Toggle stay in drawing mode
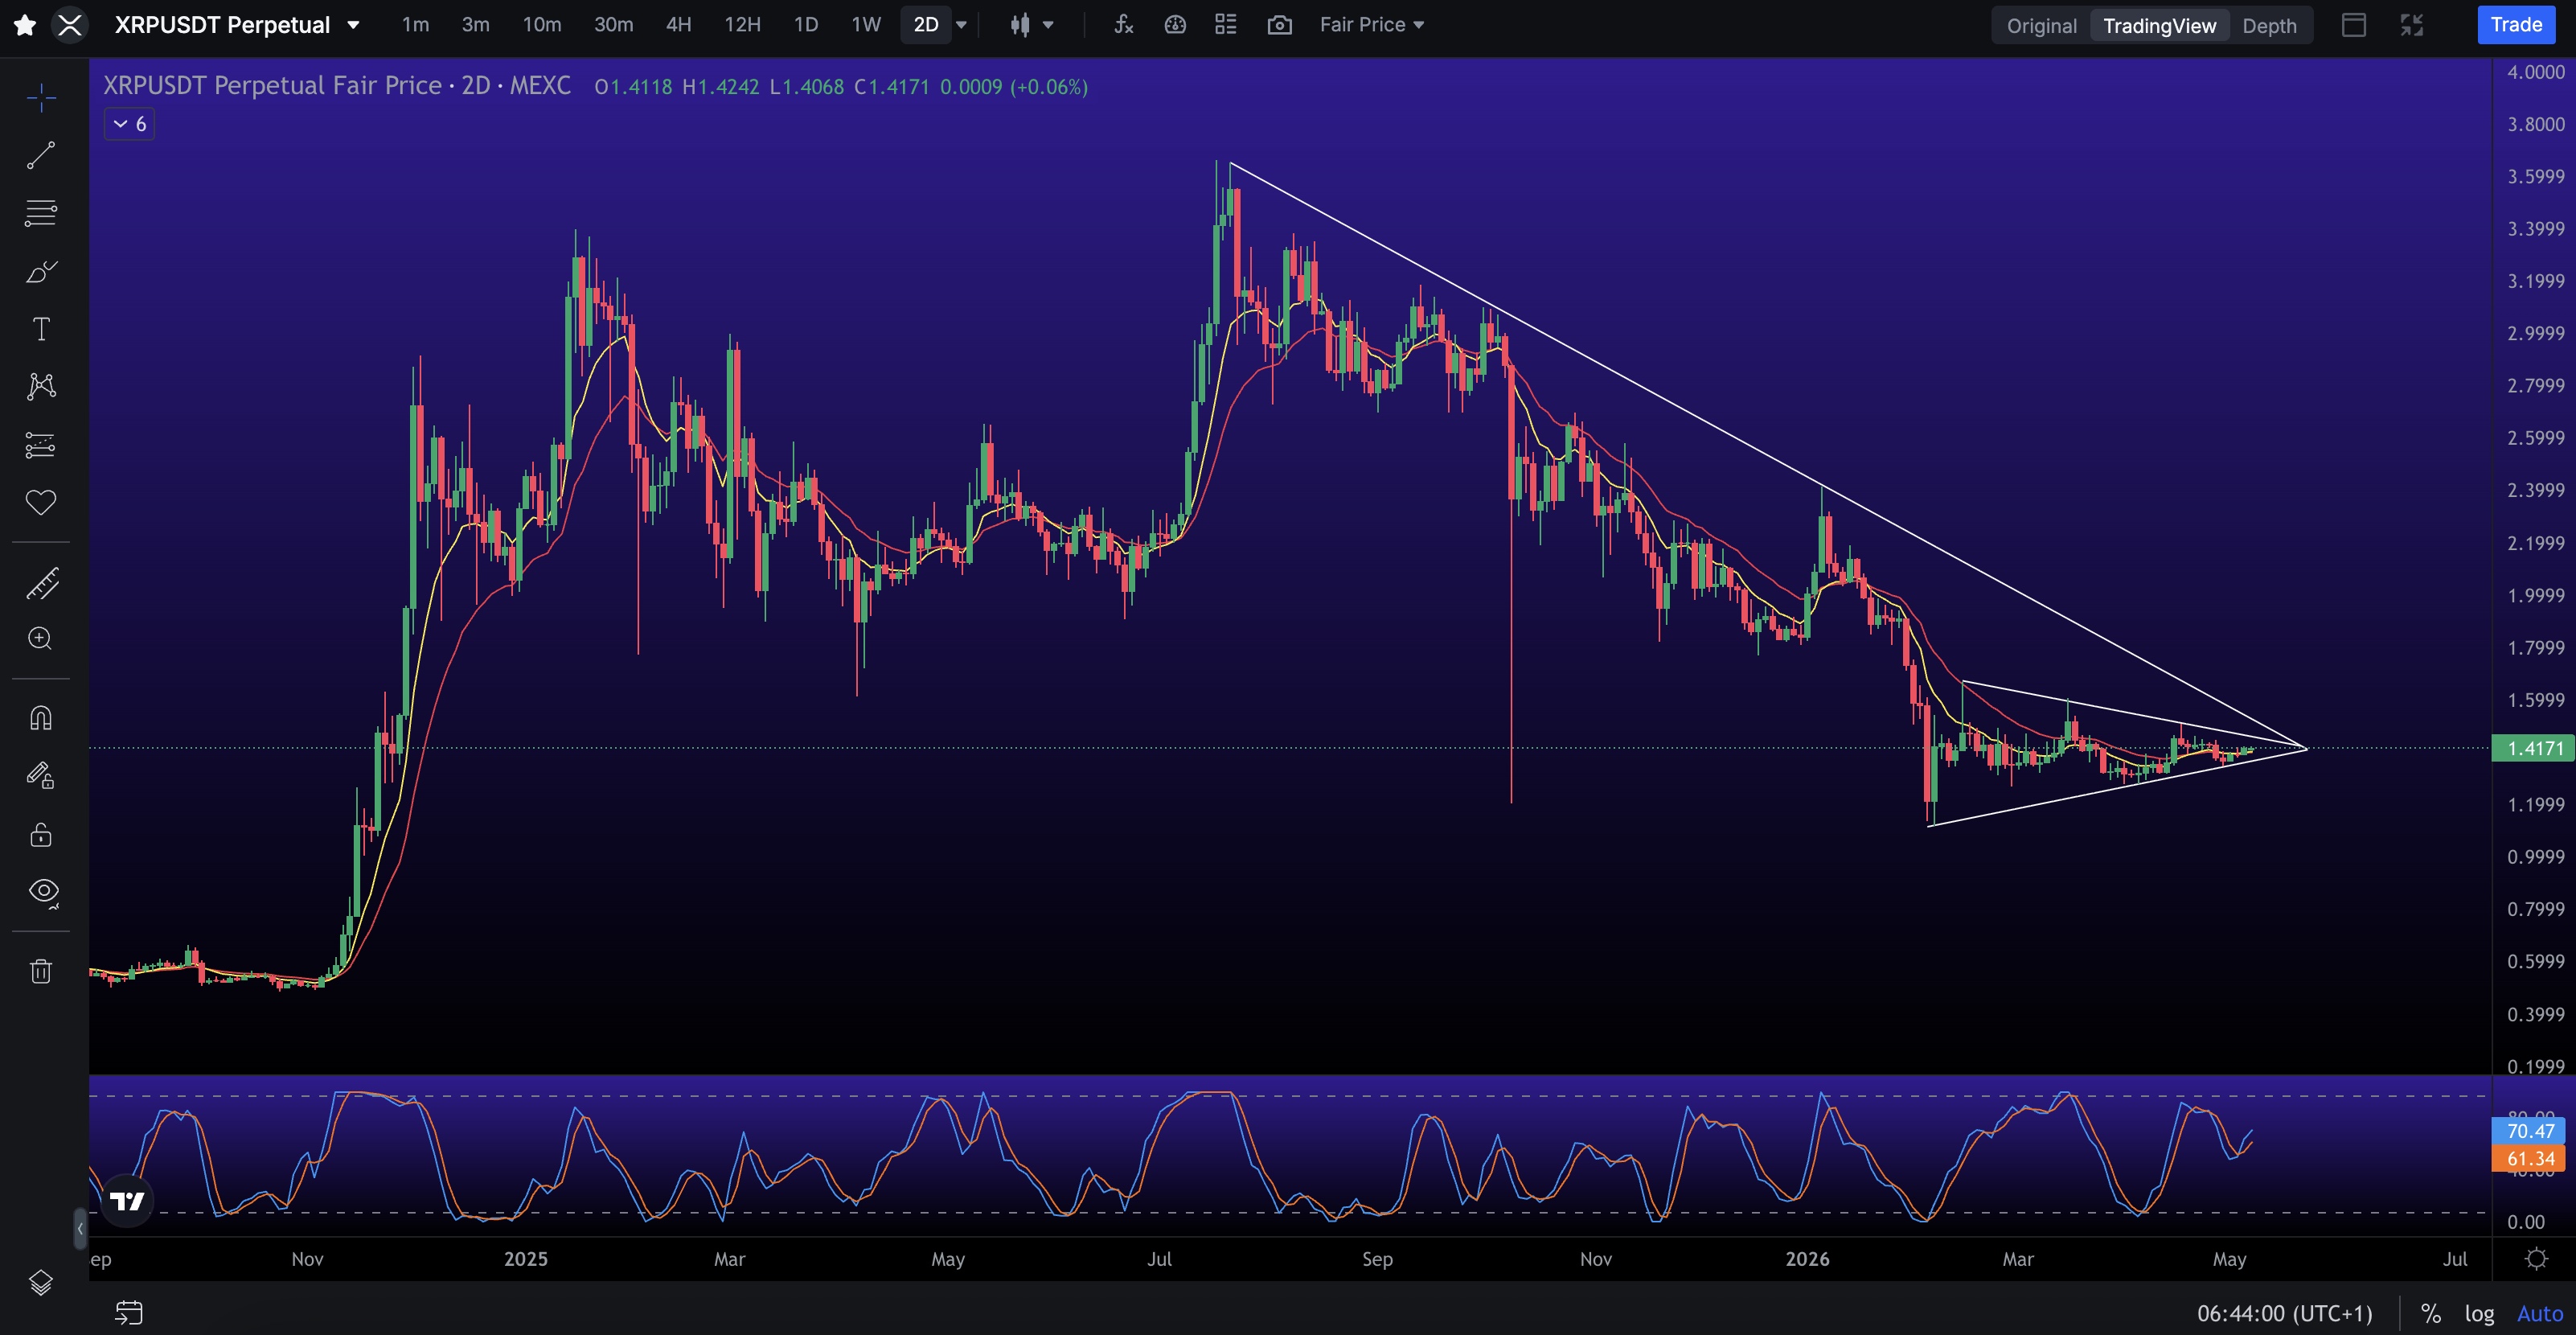The image size is (2576, 1335). point(41,776)
